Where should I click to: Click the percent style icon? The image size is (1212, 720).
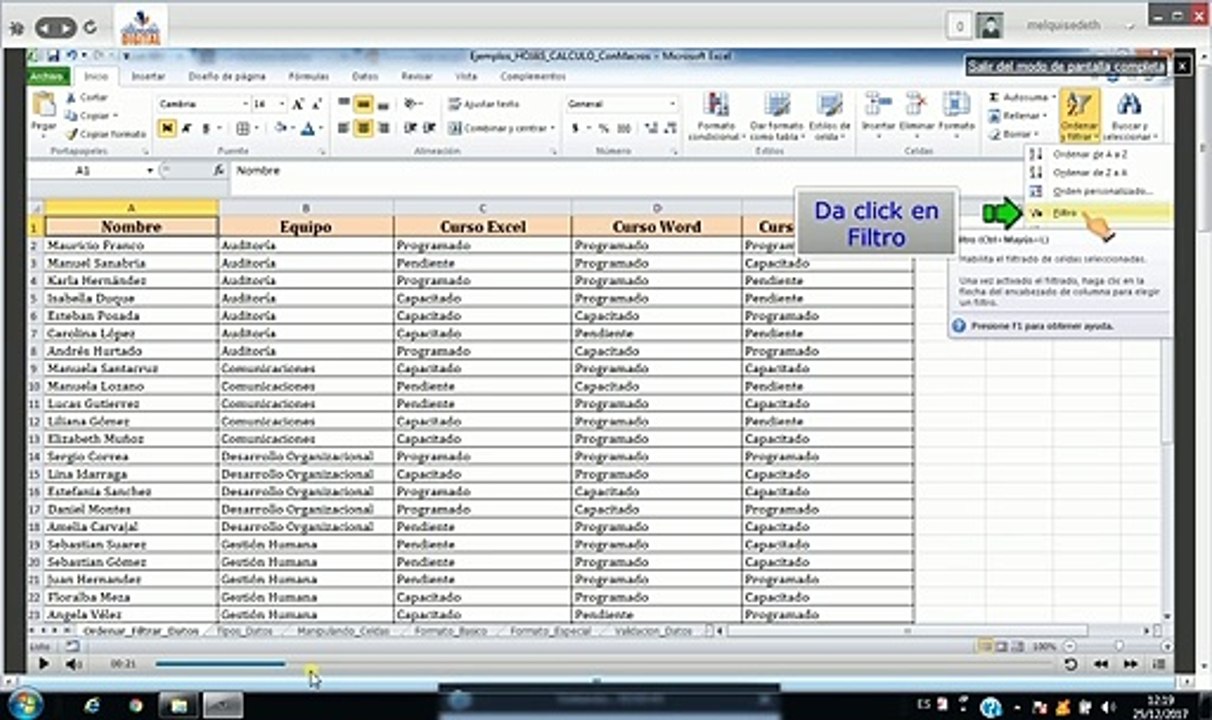tap(604, 128)
